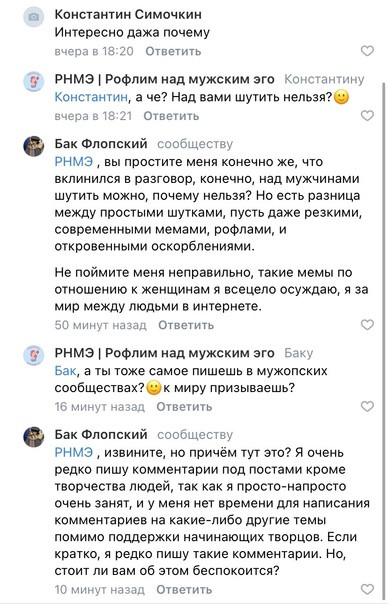Click the first blue РНМЭ mention link
The width and height of the screenshot is (388, 604).
pyautogui.click(x=74, y=161)
